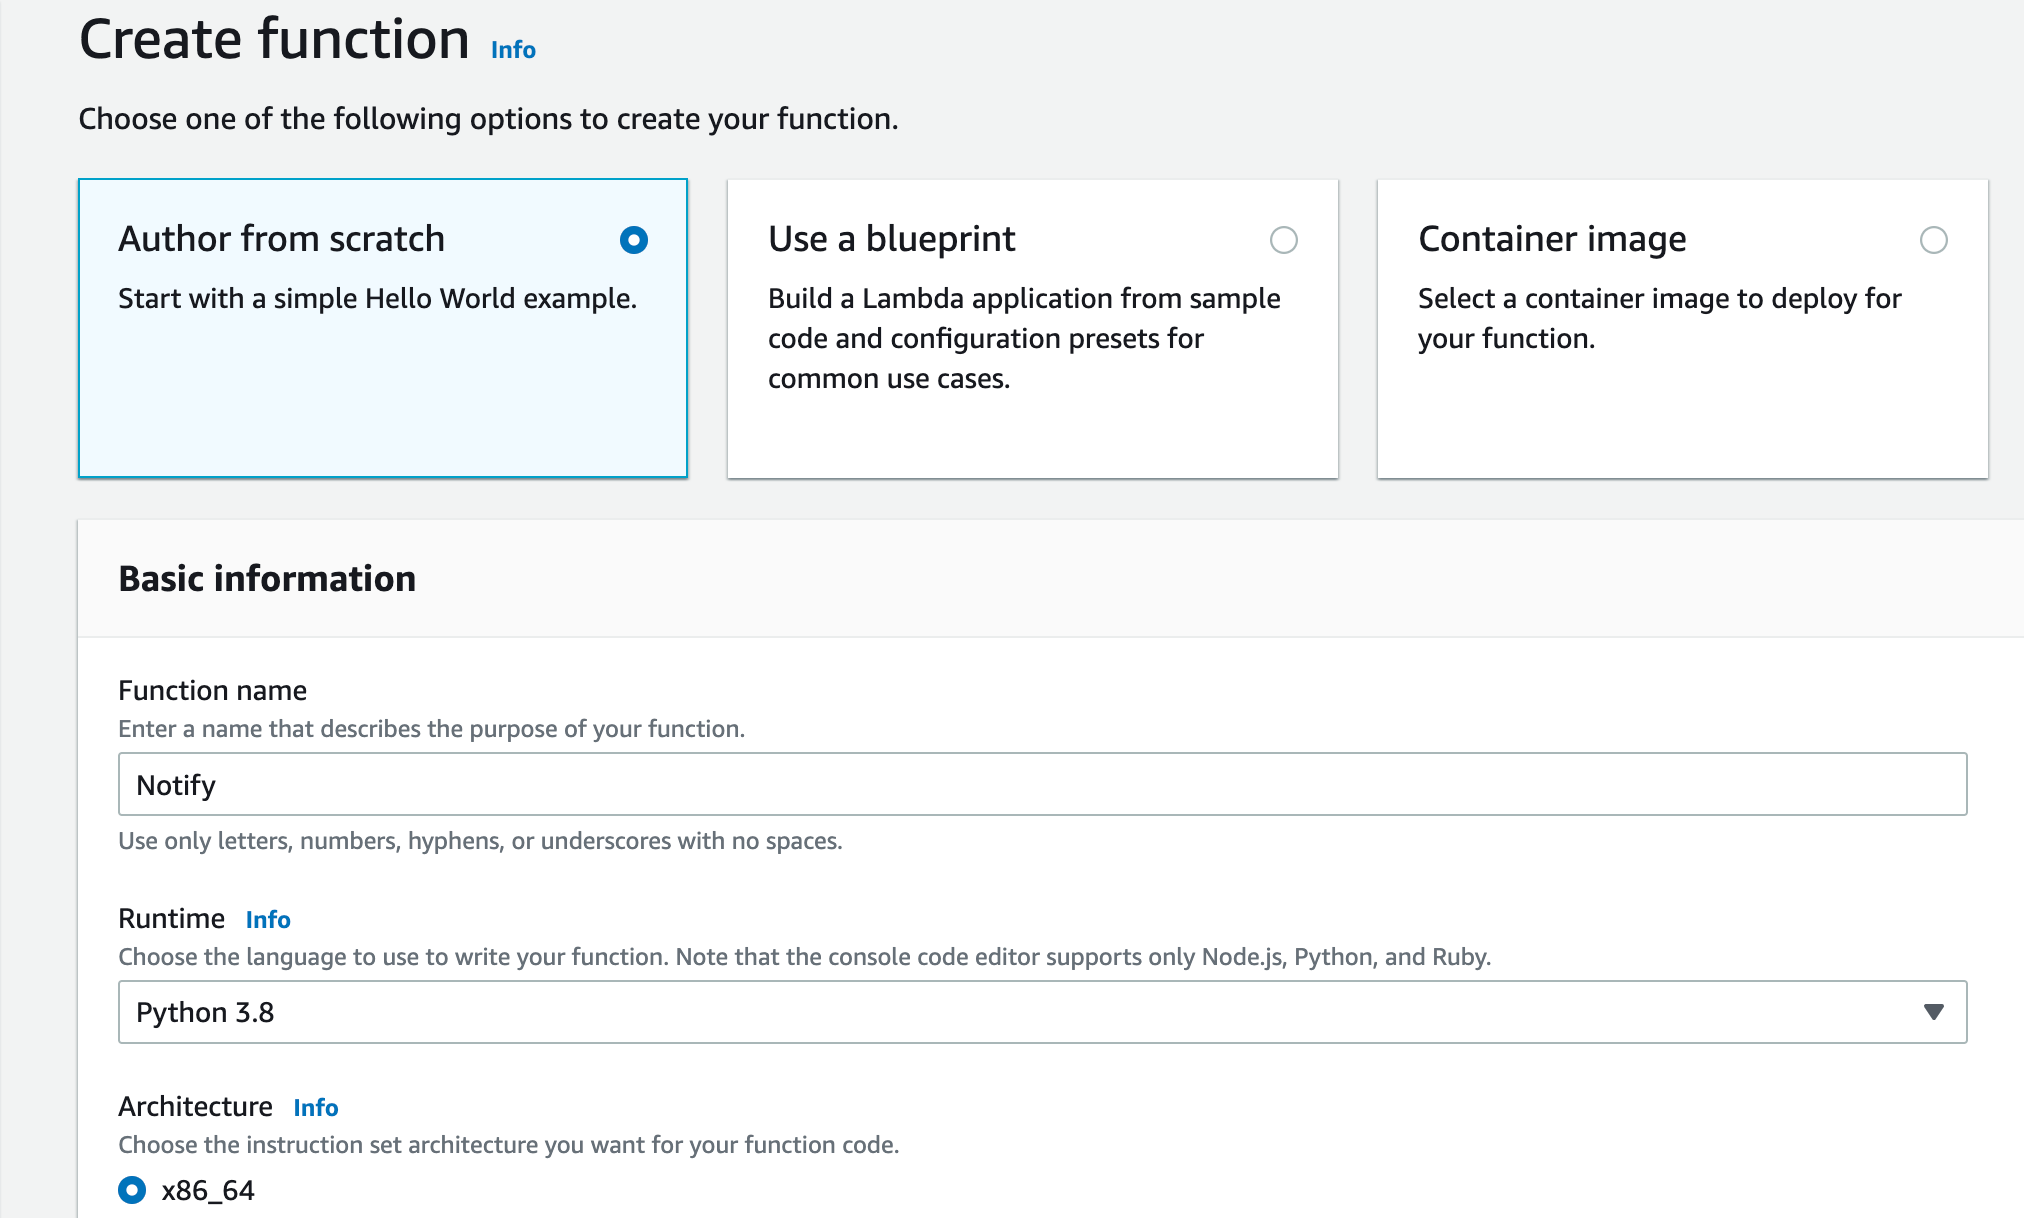2024x1218 pixels.
Task: Click the Use a blueprint card title
Action: coord(891,239)
